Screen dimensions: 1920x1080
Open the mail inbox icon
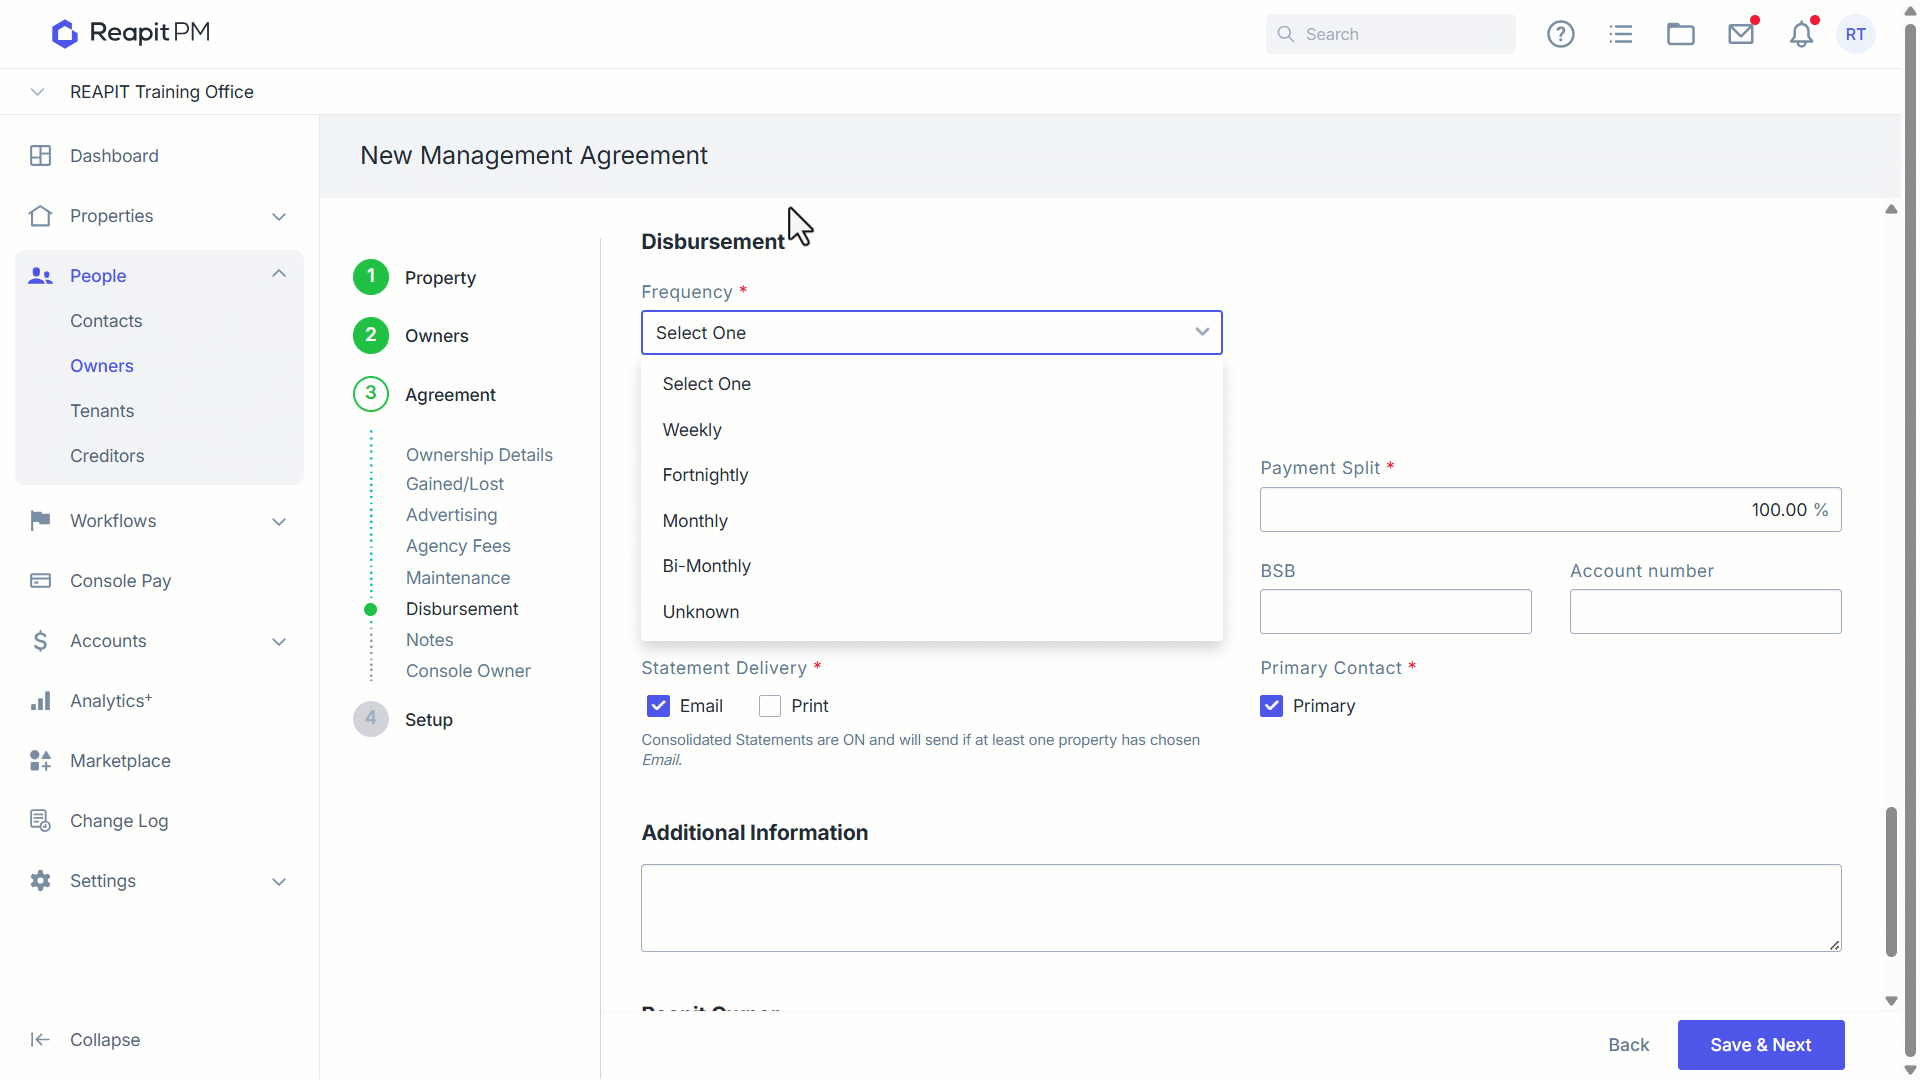coord(1741,34)
